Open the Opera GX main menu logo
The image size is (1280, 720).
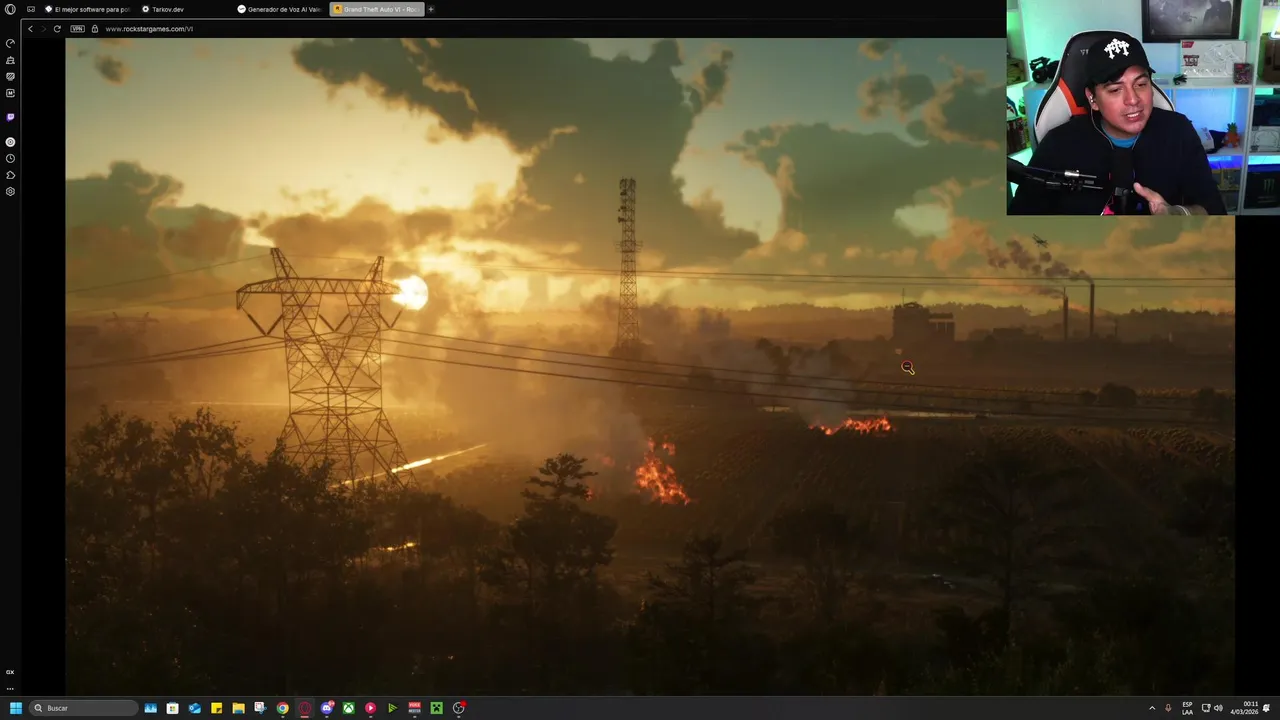click(x=10, y=9)
